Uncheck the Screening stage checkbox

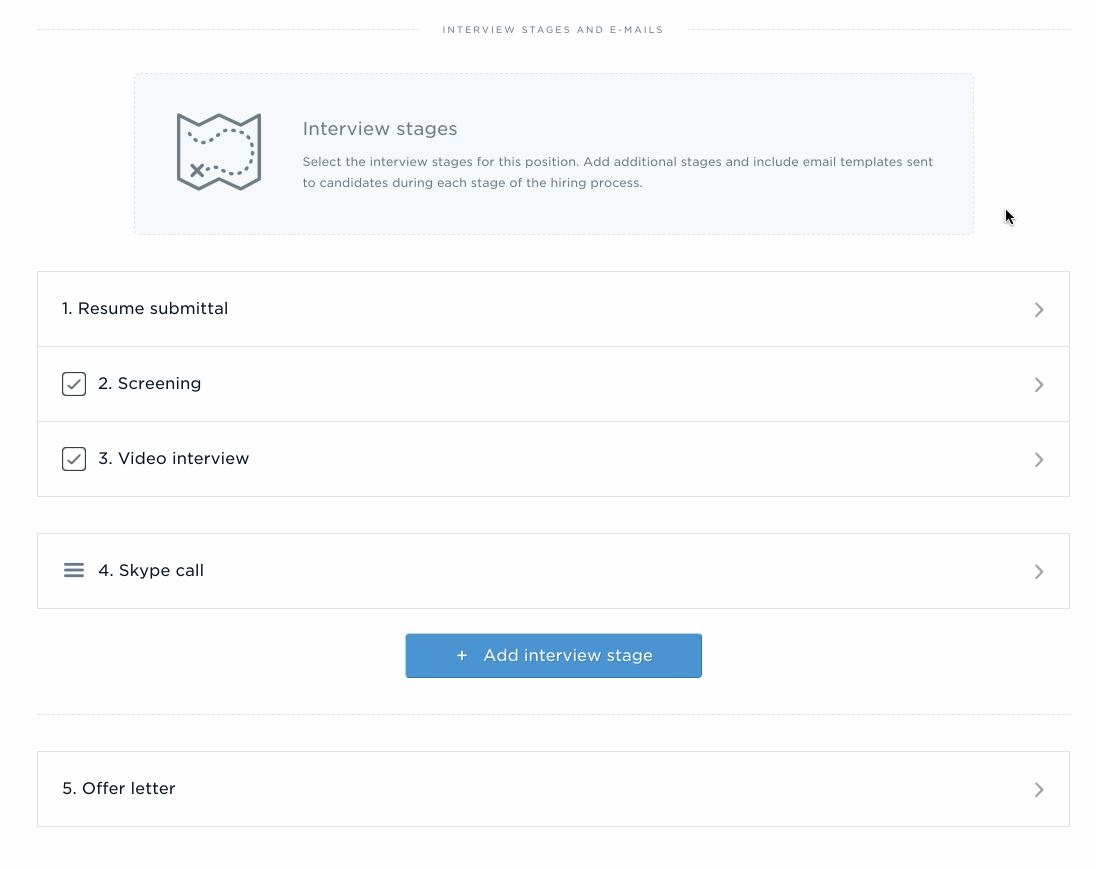click(74, 384)
